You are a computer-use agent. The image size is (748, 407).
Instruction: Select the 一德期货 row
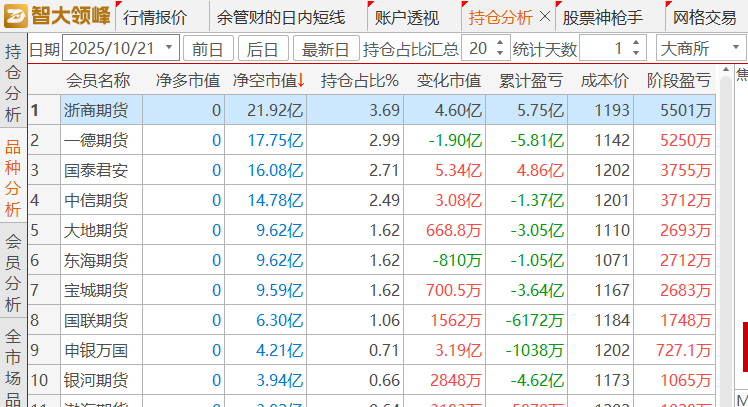[x=372, y=140]
